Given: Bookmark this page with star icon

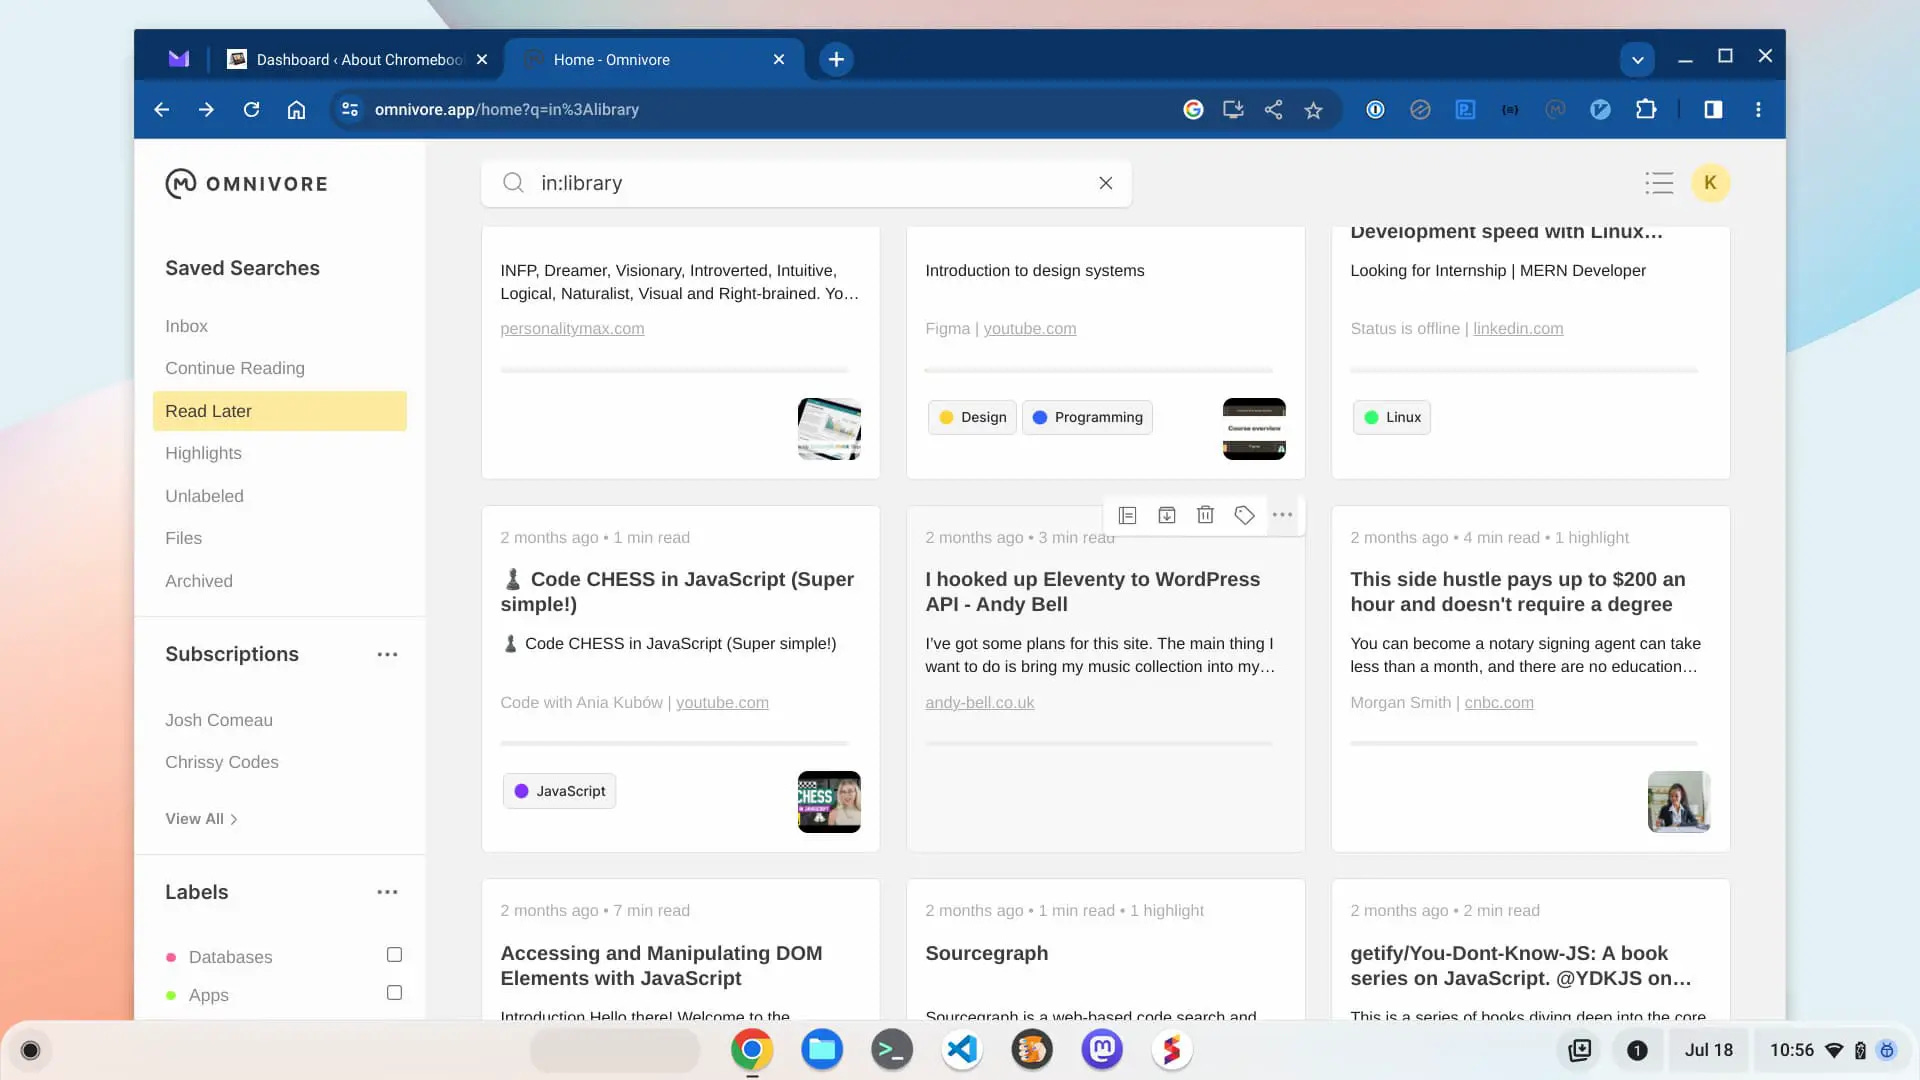Looking at the screenshot, I should 1313,110.
